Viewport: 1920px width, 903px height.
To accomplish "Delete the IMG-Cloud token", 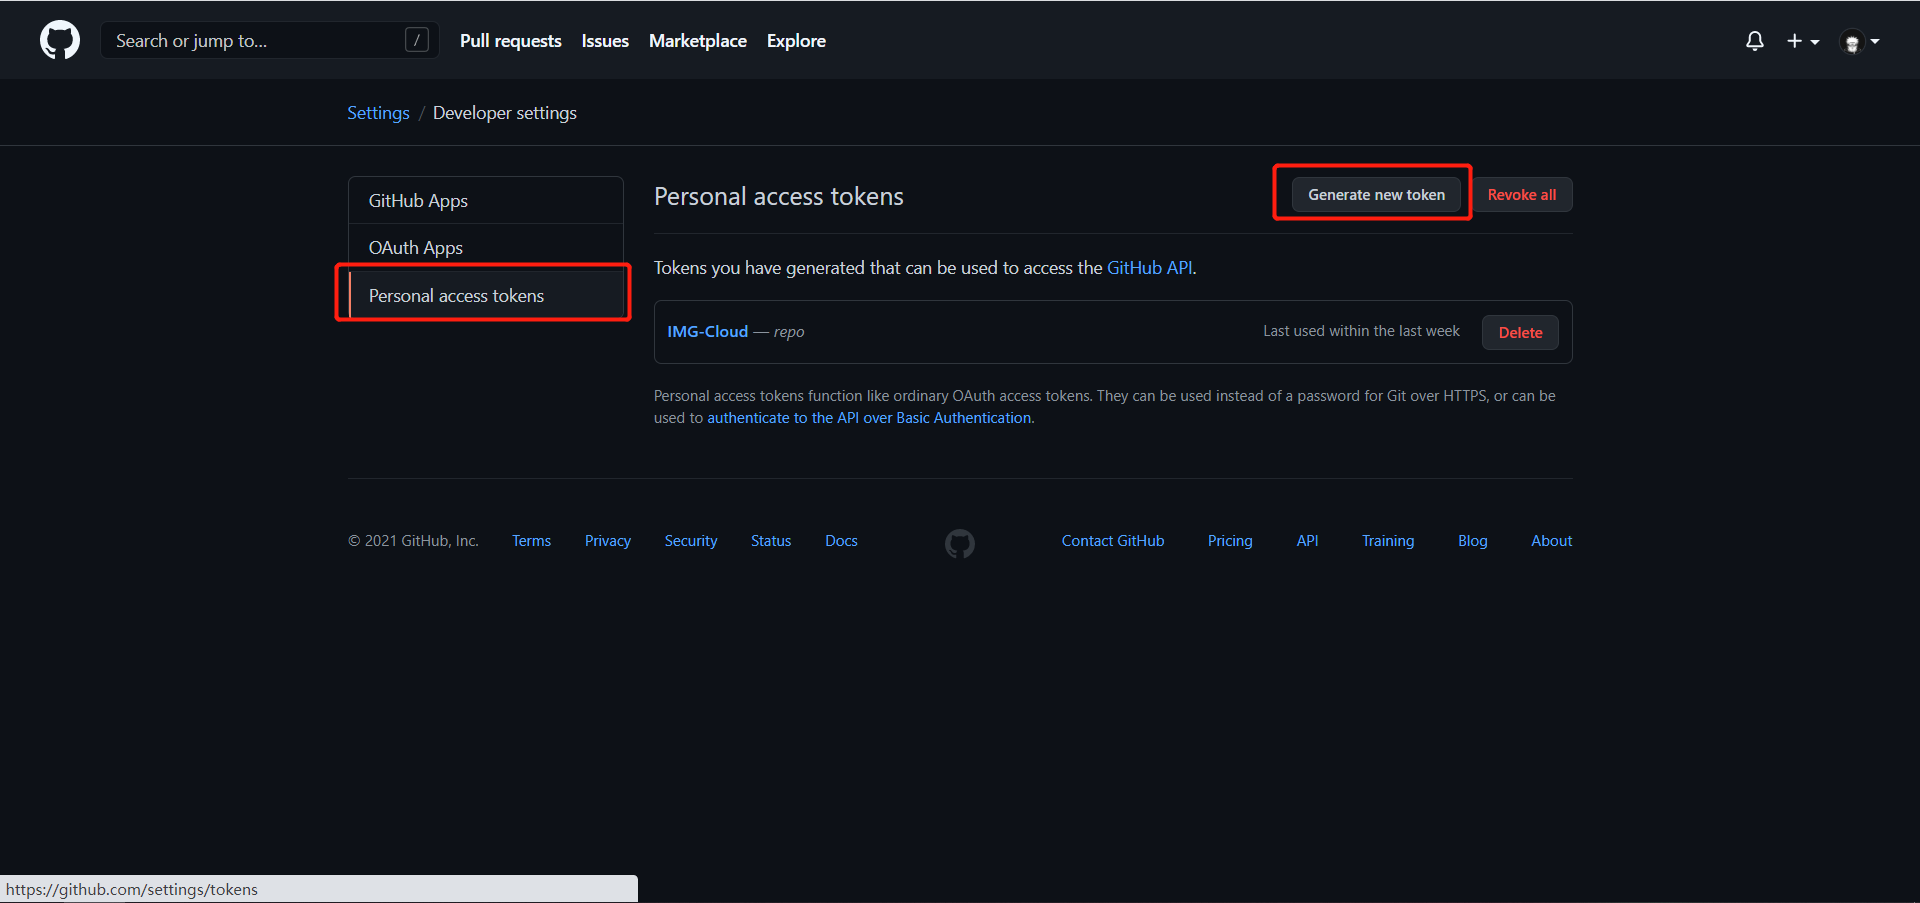I will pyautogui.click(x=1520, y=332).
